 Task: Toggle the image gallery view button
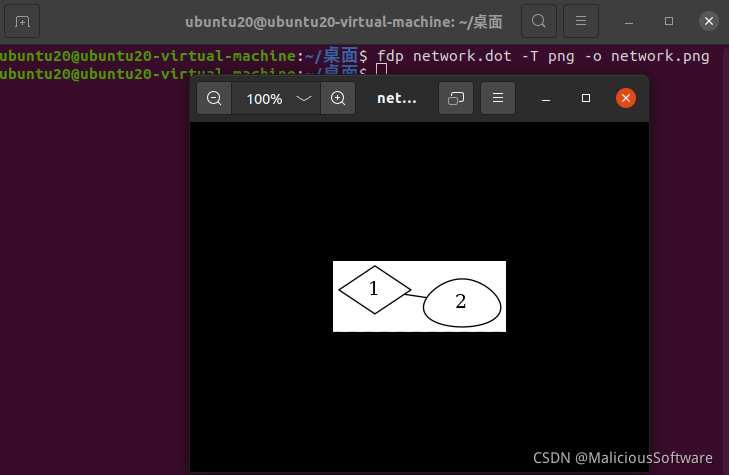(456, 98)
